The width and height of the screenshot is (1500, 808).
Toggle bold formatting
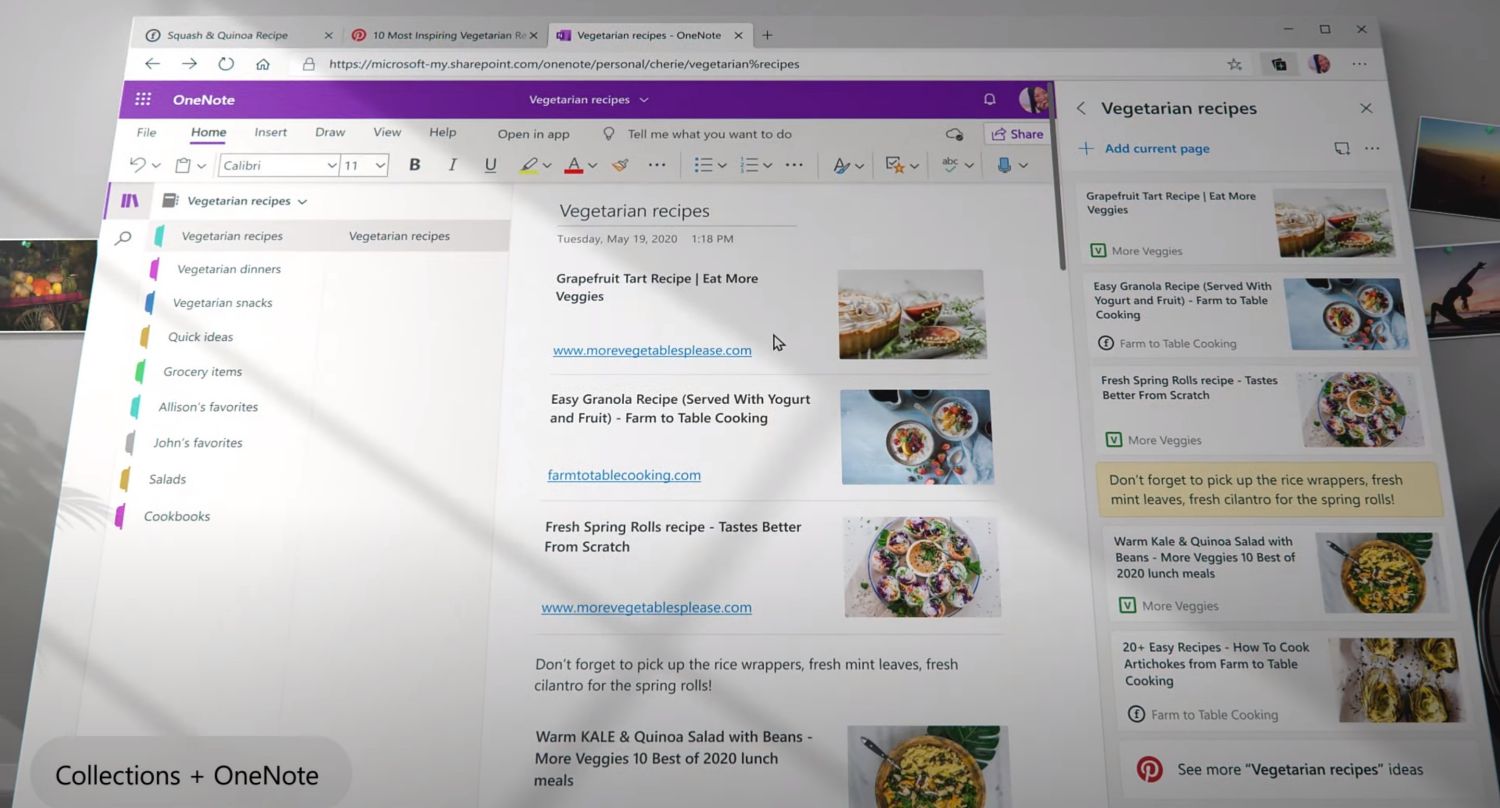pyautogui.click(x=414, y=165)
